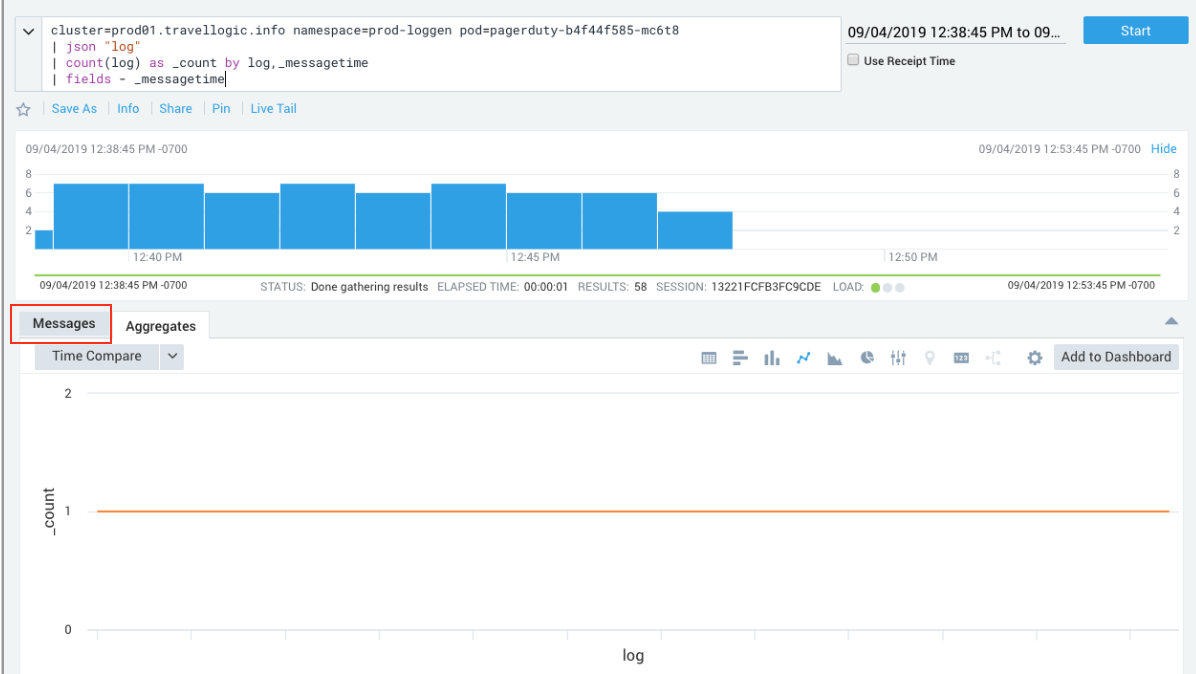This screenshot has width=1196, height=674.
Task: Click the time range input field
Action: pos(955,32)
